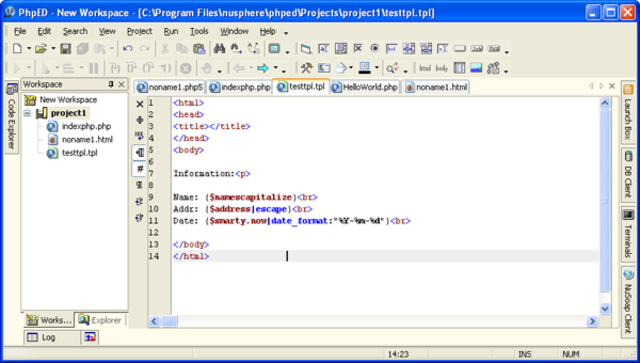Click Find Next binoculars-with-arrow icon

(x=236, y=49)
